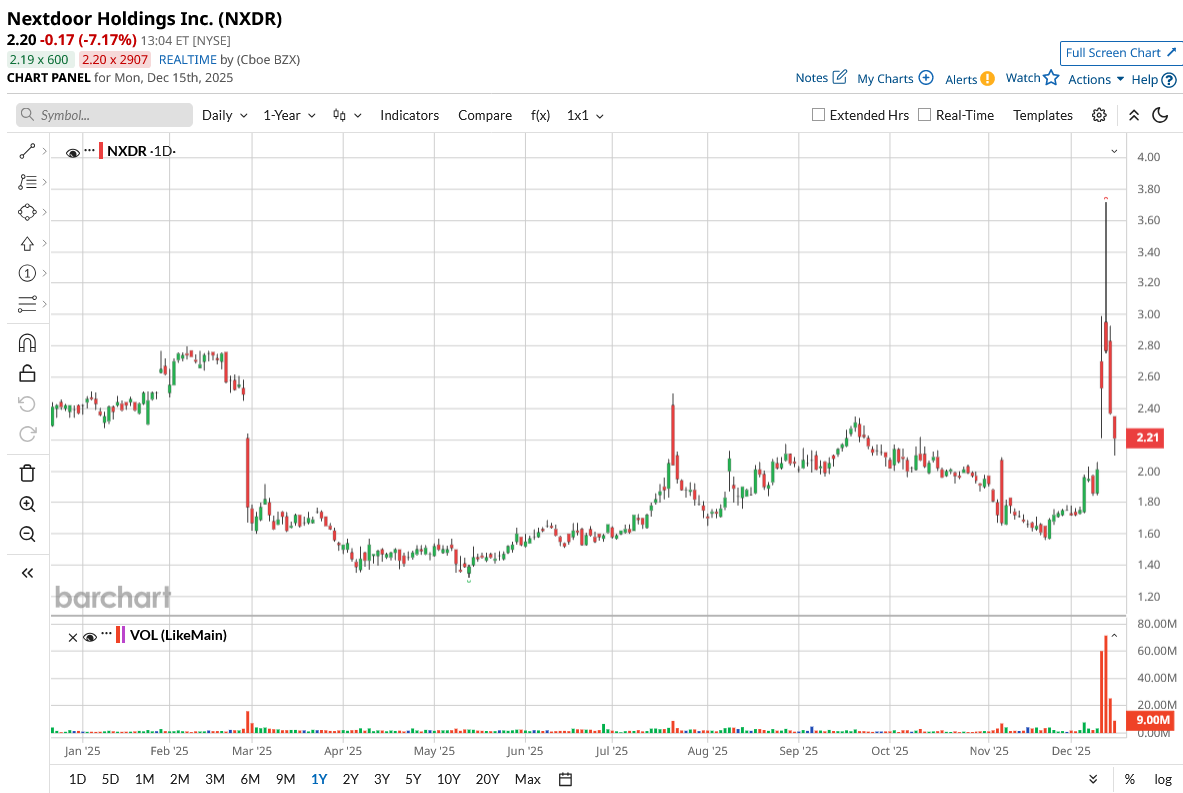Pick the numbered label tool

click(x=27, y=273)
